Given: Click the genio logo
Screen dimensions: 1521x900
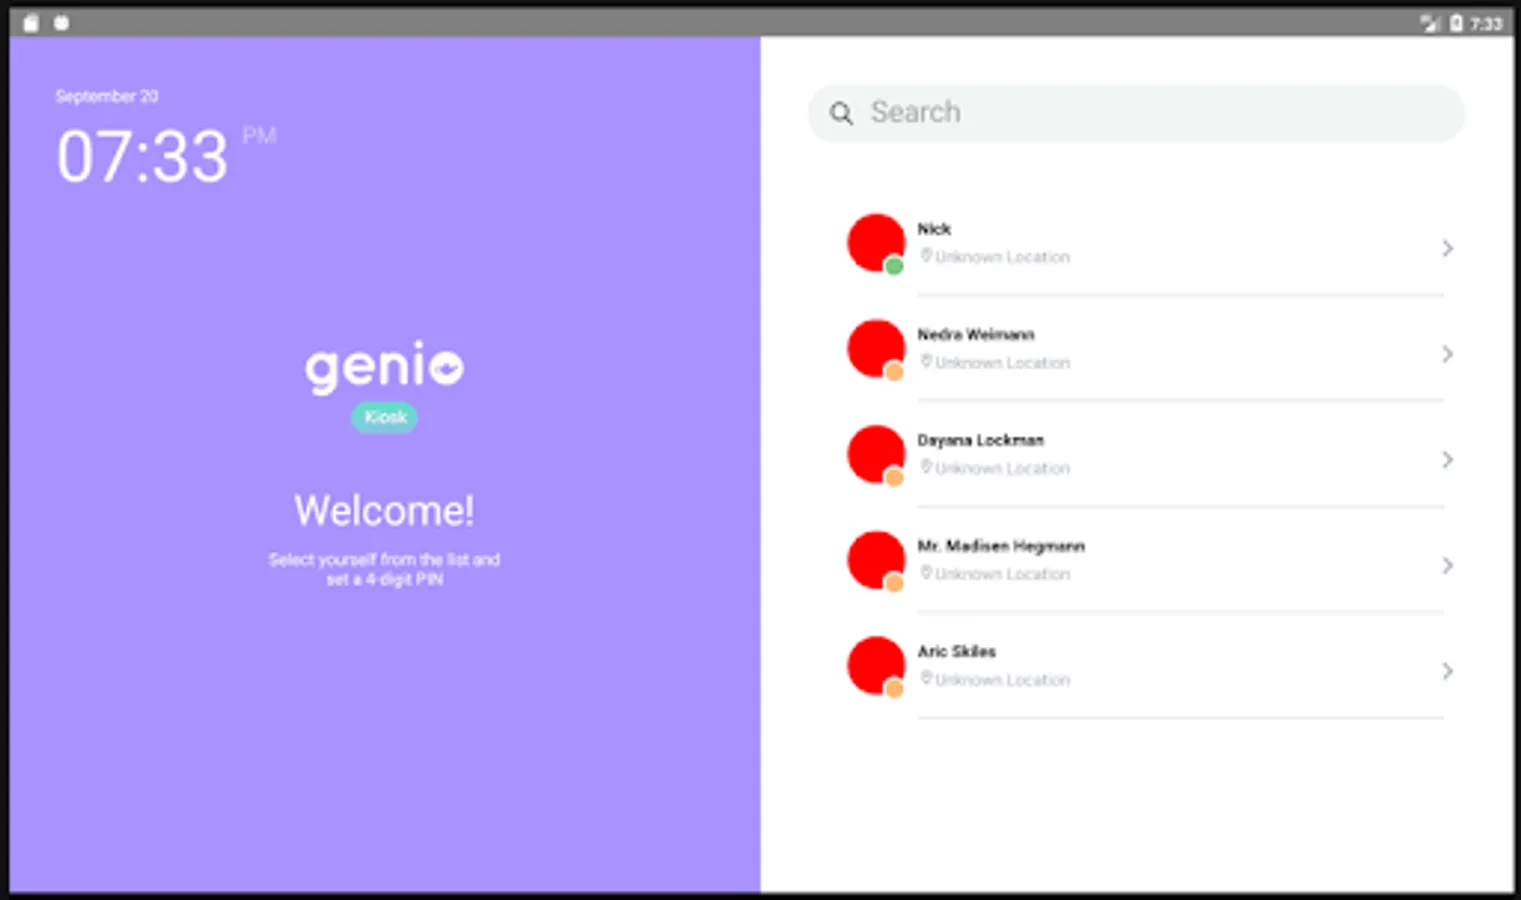Looking at the screenshot, I should coord(384,367).
